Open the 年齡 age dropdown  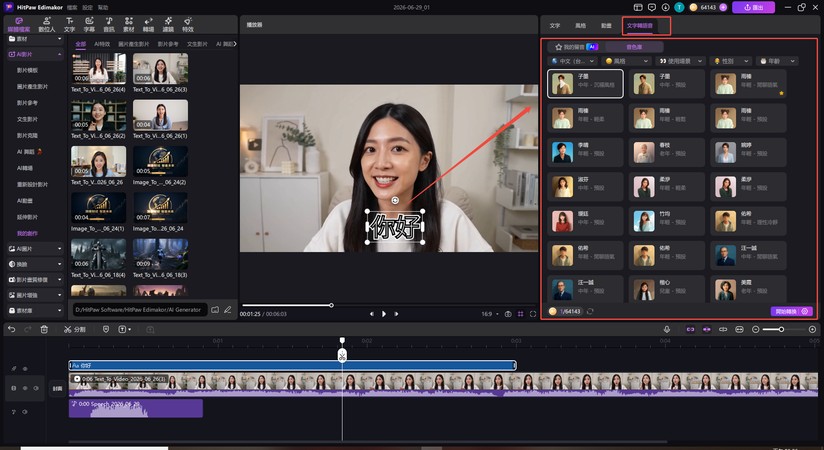[x=777, y=61]
